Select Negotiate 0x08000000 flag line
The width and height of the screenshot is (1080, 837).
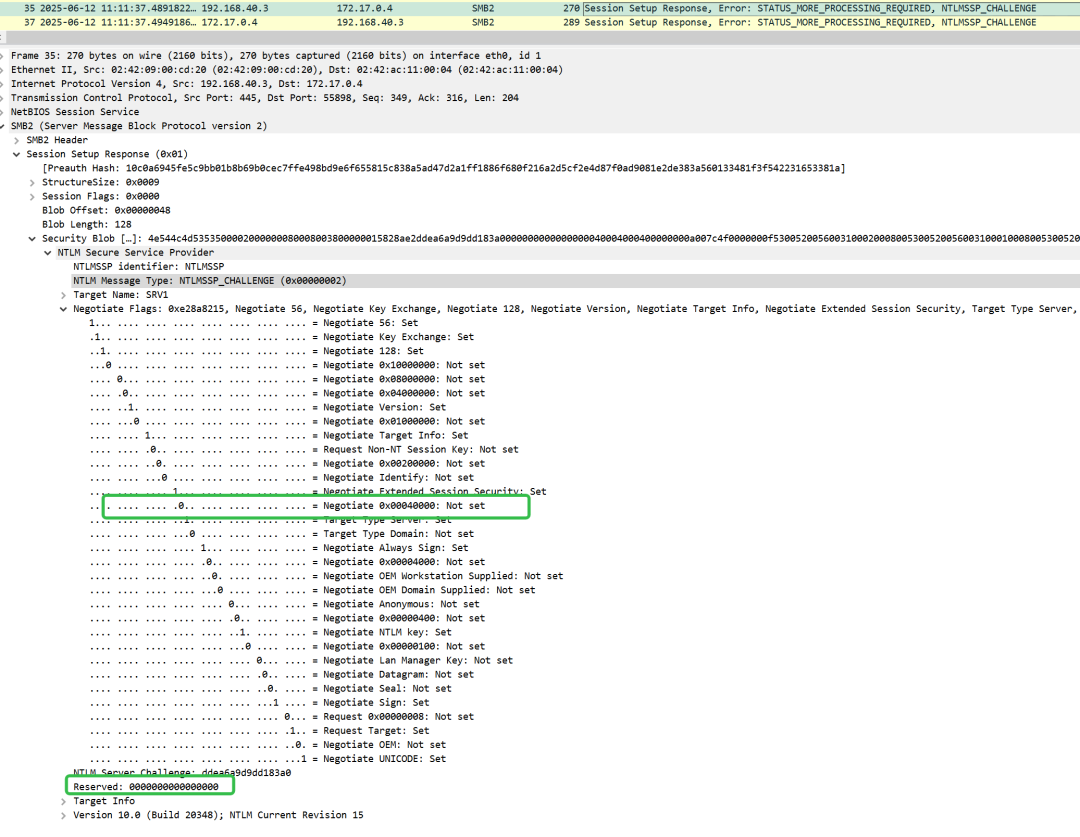[287, 379]
